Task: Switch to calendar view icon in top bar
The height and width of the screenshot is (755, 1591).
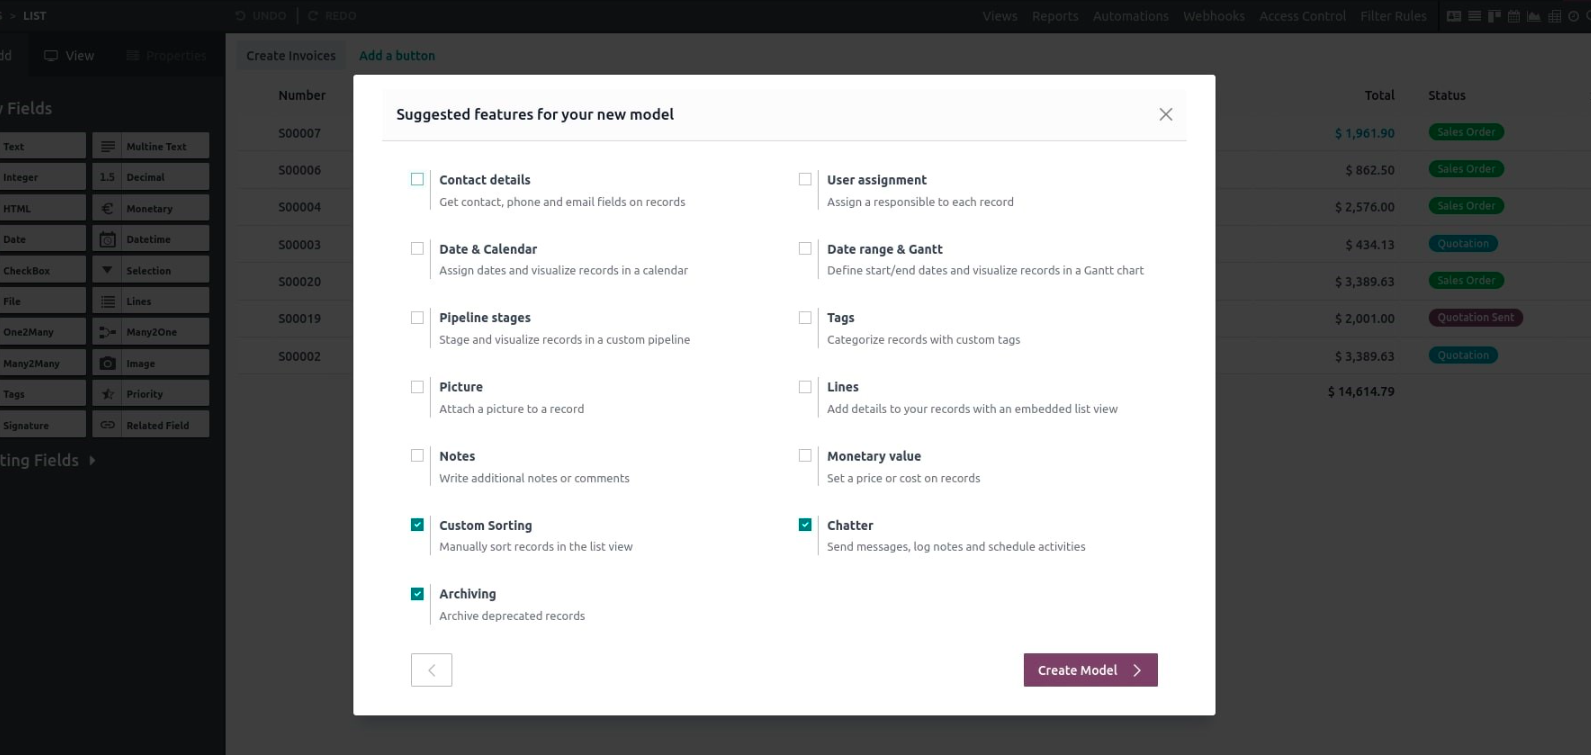Action: click(x=1514, y=16)
